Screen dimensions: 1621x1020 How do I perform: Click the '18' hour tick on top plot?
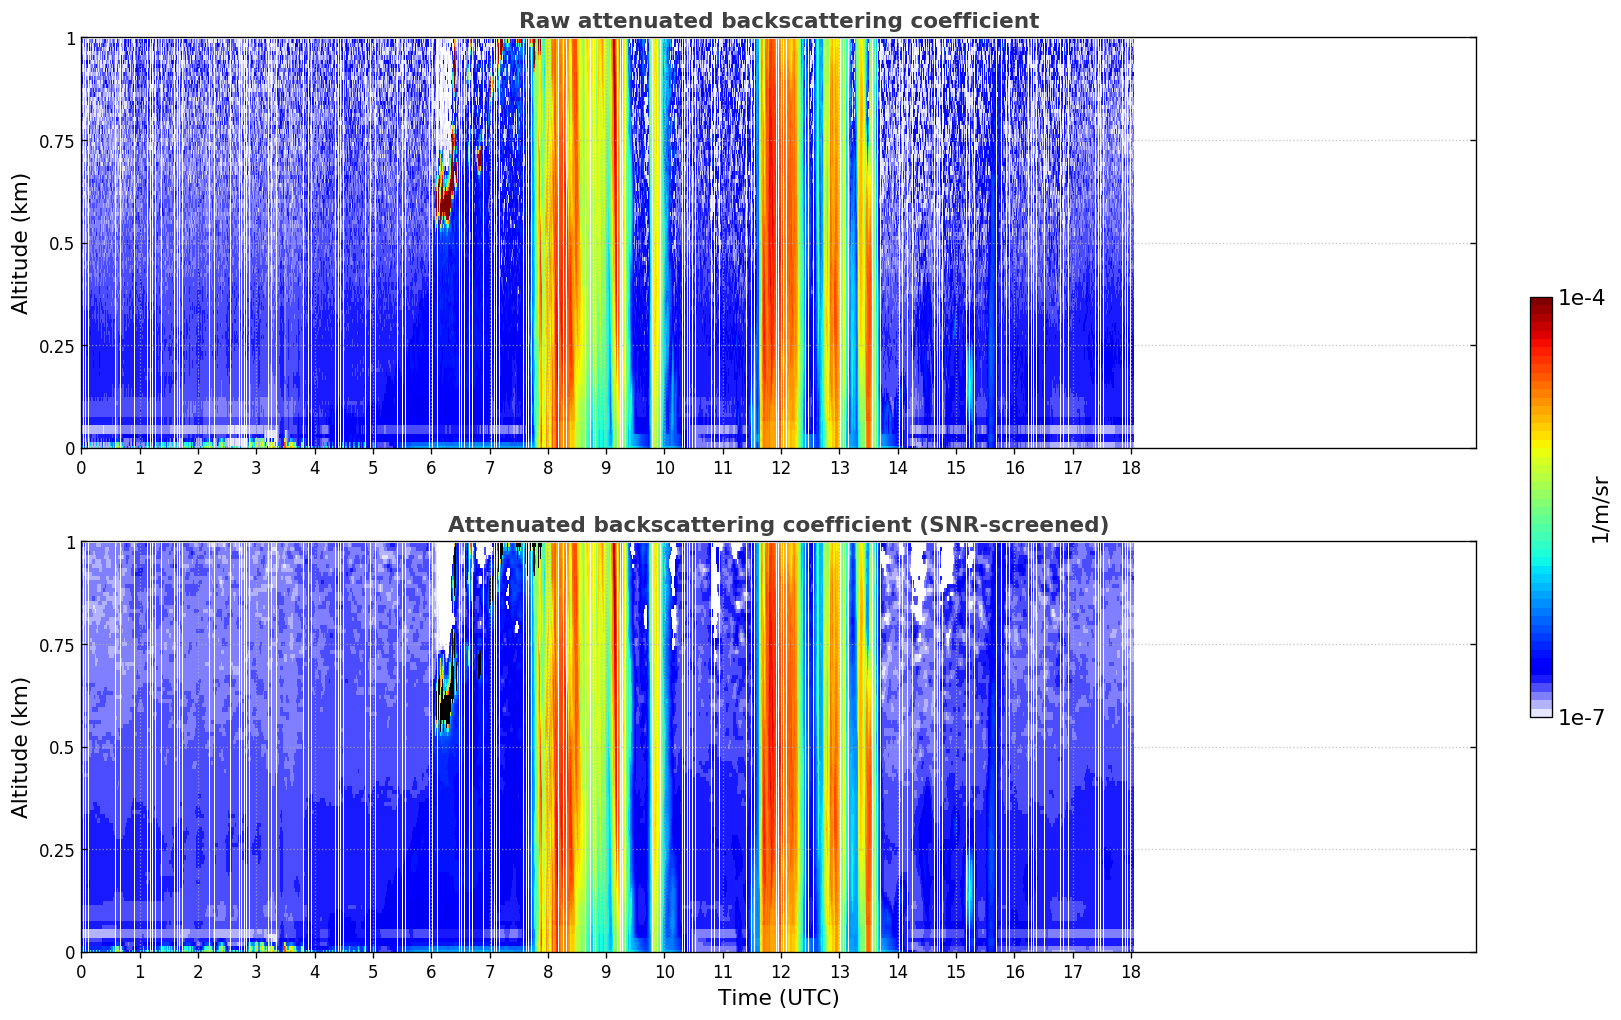coord(1131,467)
